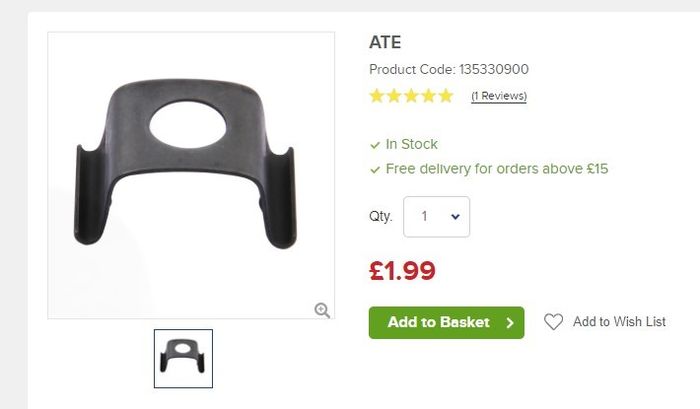Open the (1 Reviews) link
Viewport: 700px width, 409px height.
pos(499,96)
